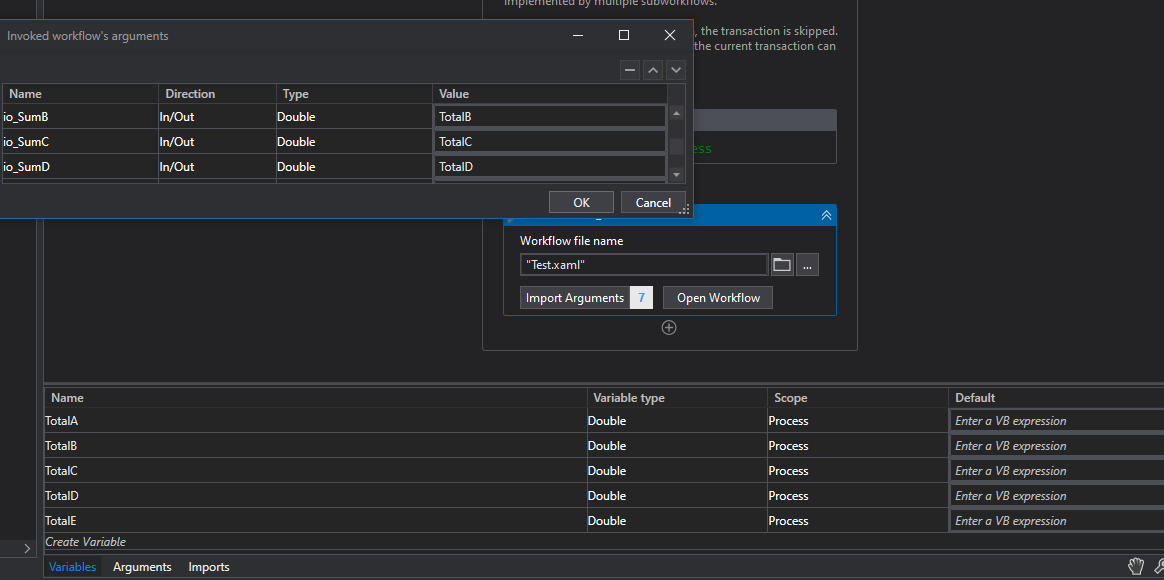Change the scope of TotalE variable
Viewport: 1164px width, 580px height.
pyautogui.click(x=857, y=521)
